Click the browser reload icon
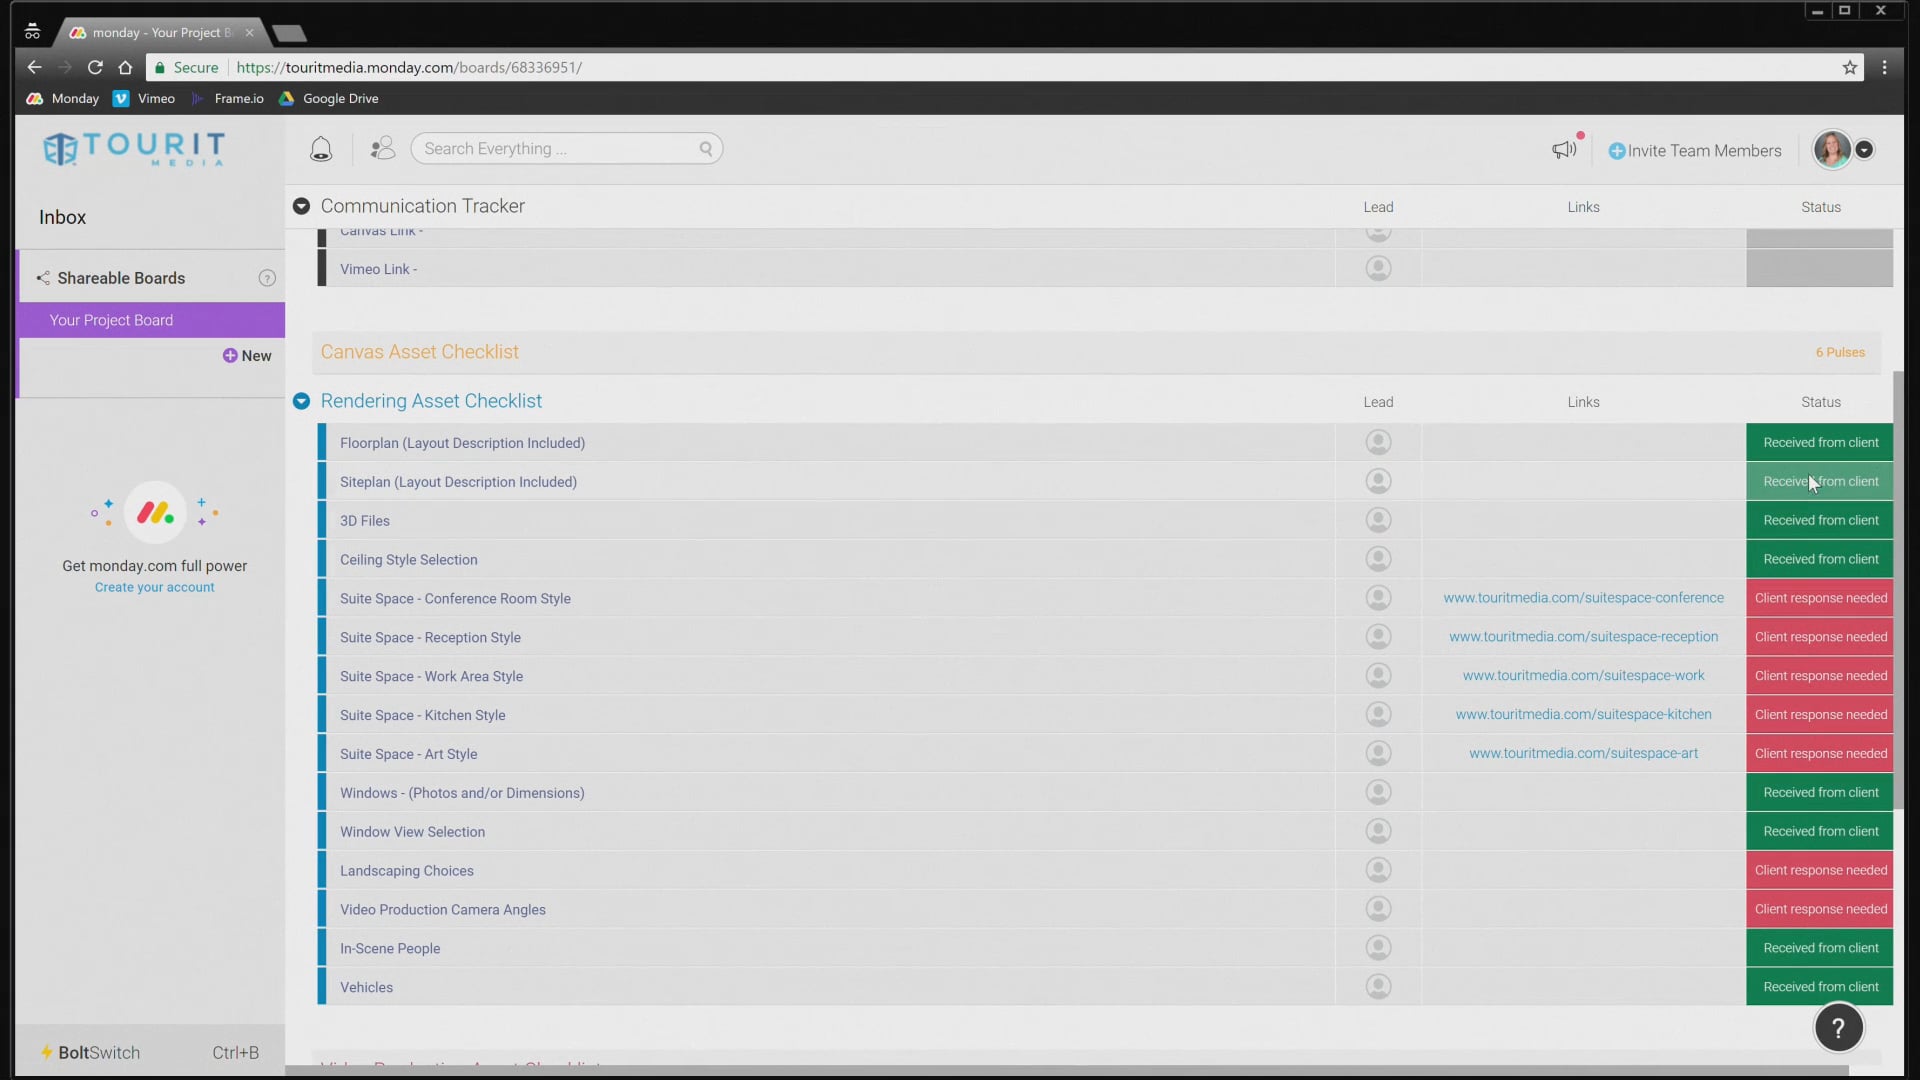 [95, 67]
